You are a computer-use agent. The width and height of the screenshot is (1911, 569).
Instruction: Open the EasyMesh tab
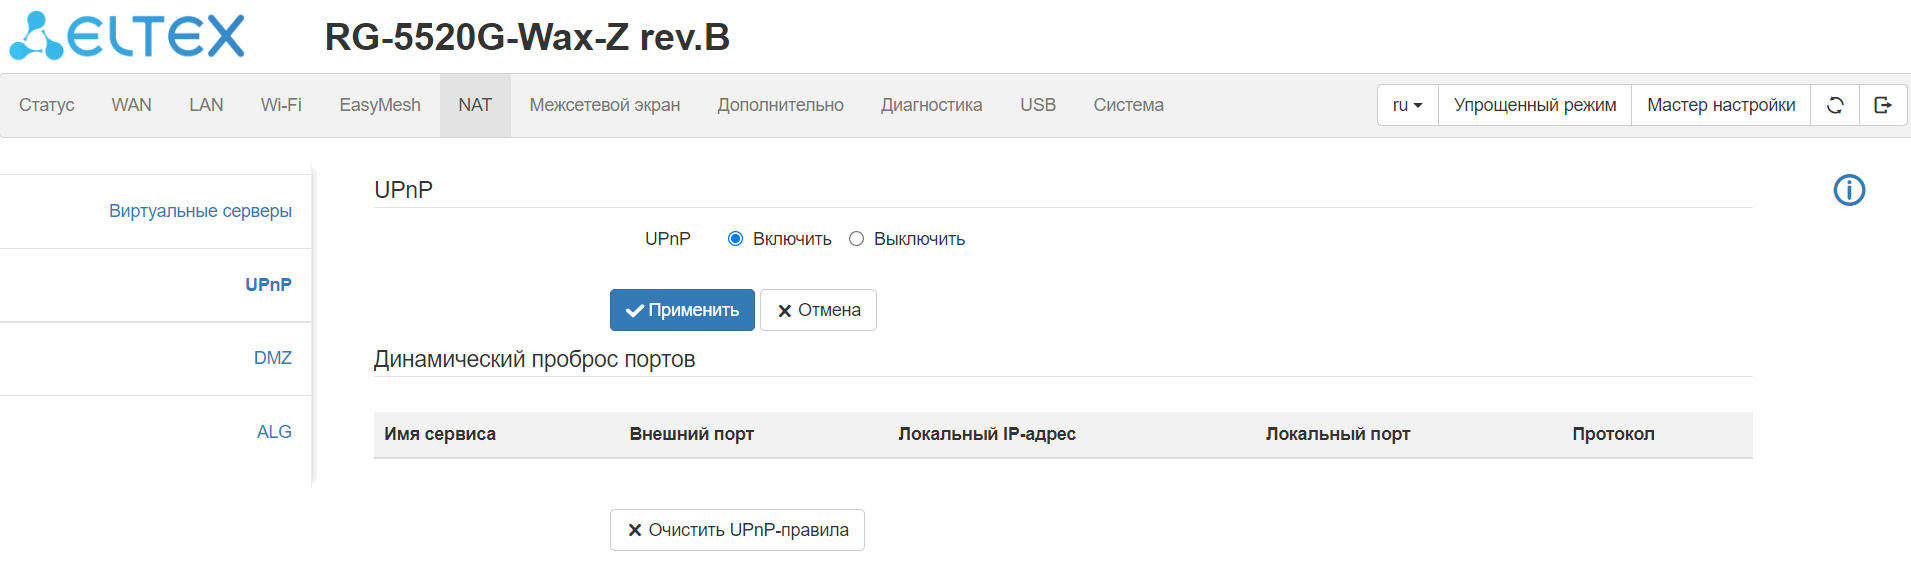(380, 105)
